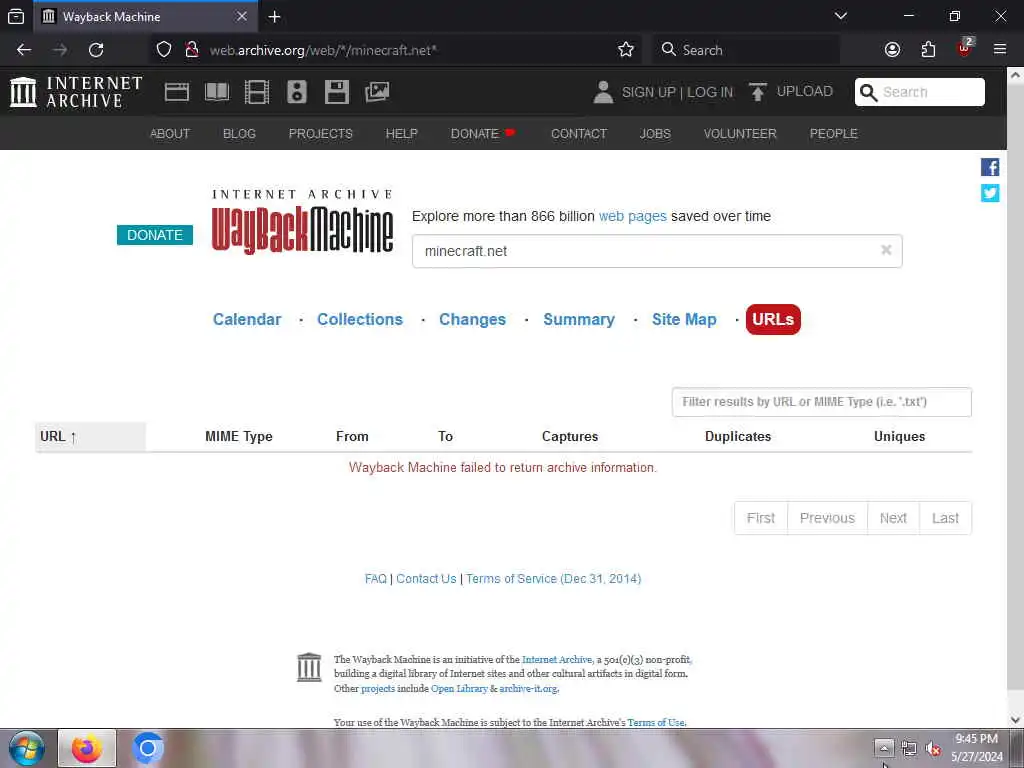
Task: Click the UPLOAD link
Action: pyautogui.click(x=805, y=91)
